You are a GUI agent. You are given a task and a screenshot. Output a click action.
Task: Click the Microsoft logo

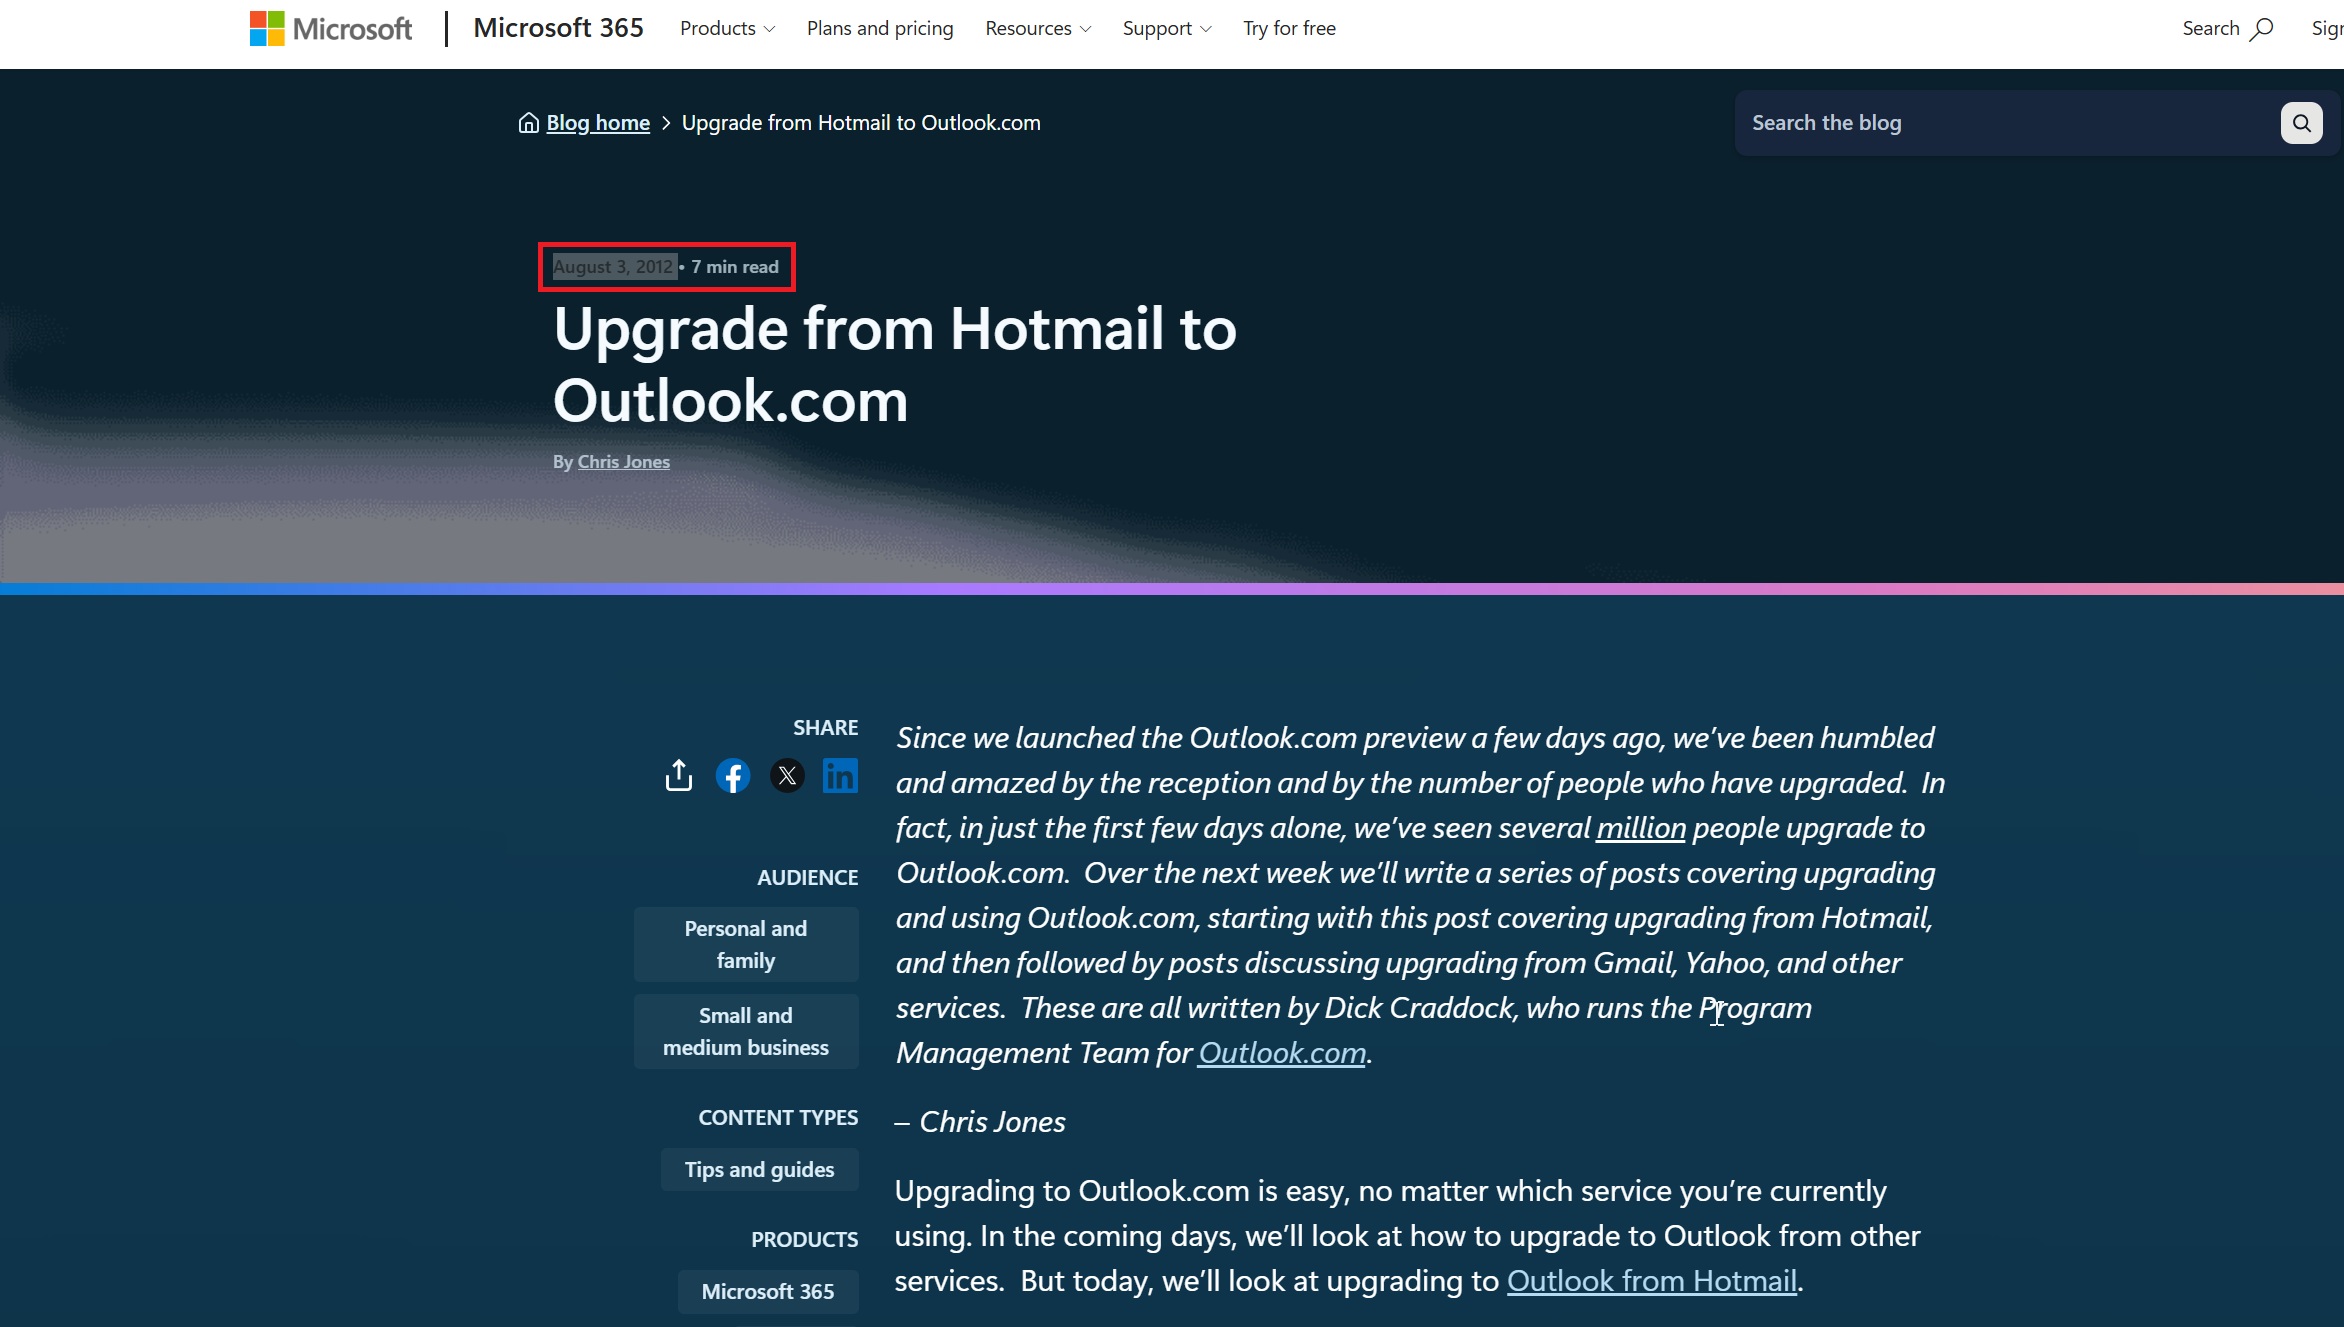tap(330, 29)
